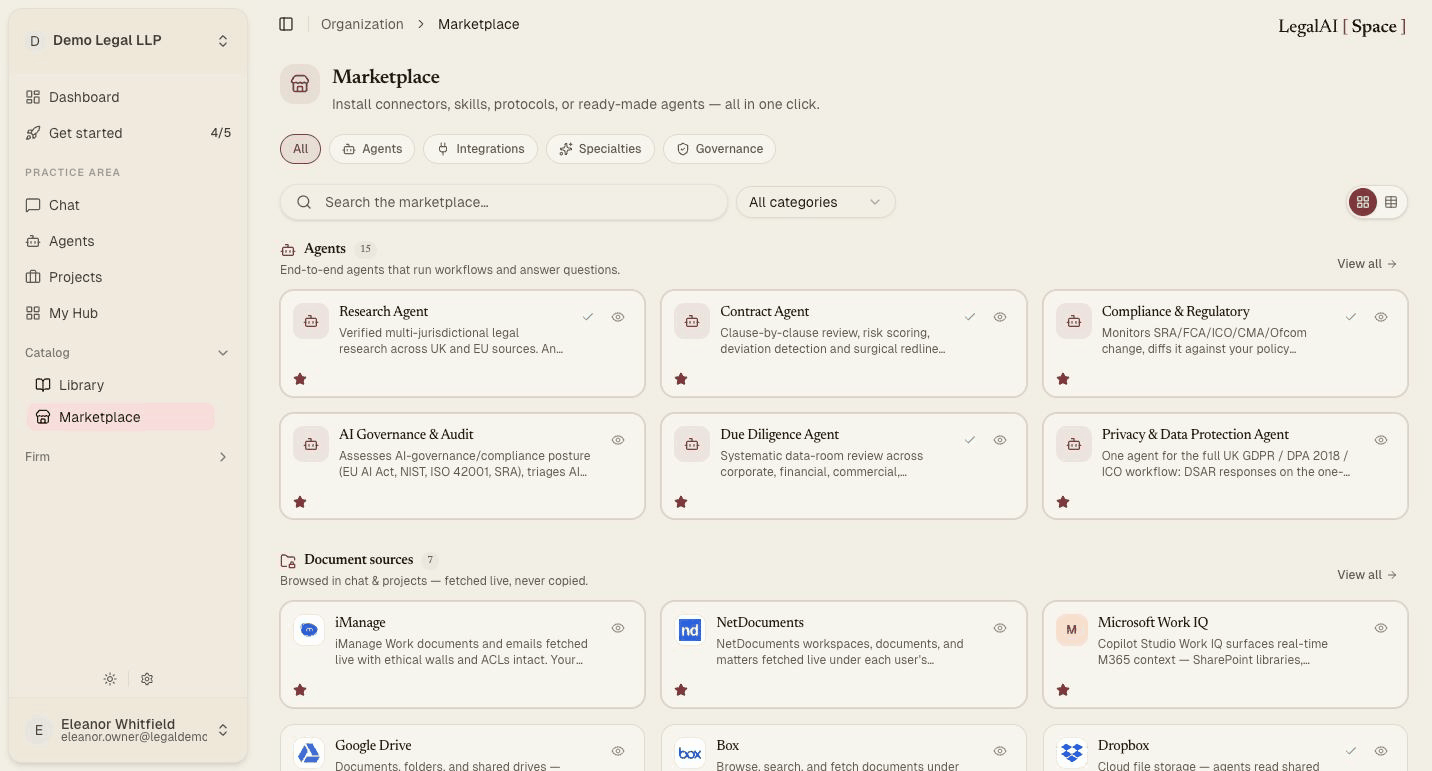The image size is (1432, 771).
Task: Open the Privacy & Data Protection Agent title
Action: pos(1195,435)
